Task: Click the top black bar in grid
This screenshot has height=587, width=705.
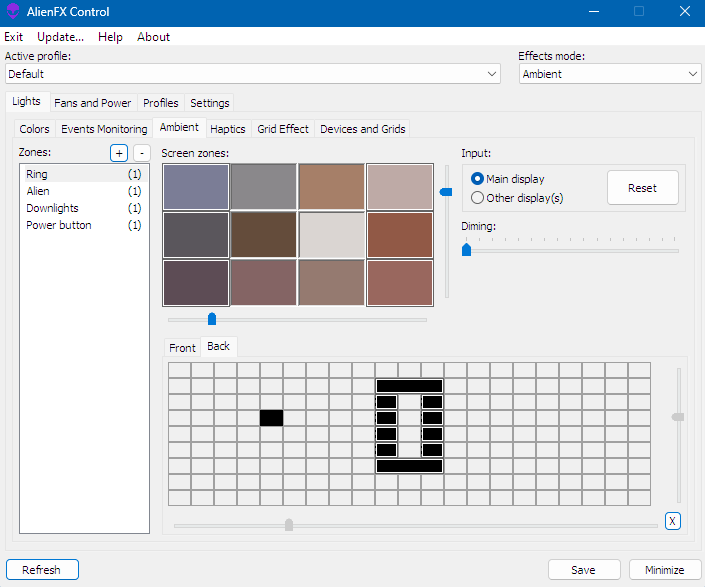Action: click(x=409, y=386)
